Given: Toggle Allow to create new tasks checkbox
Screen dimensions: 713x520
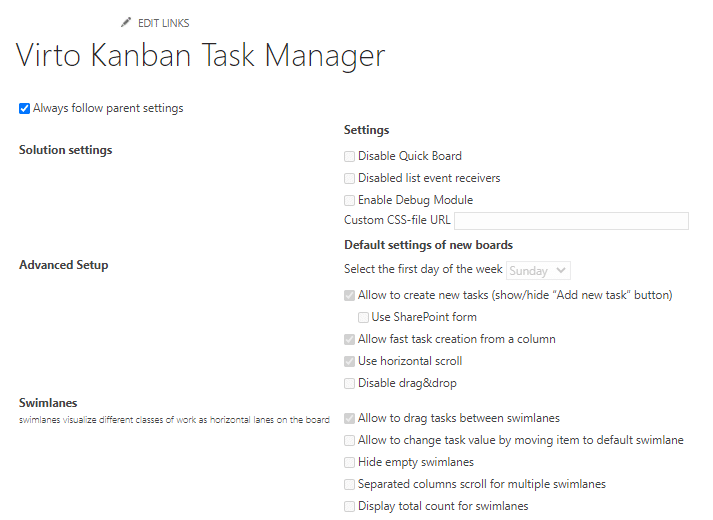Looking at the screenshot, I should point(349,296).
